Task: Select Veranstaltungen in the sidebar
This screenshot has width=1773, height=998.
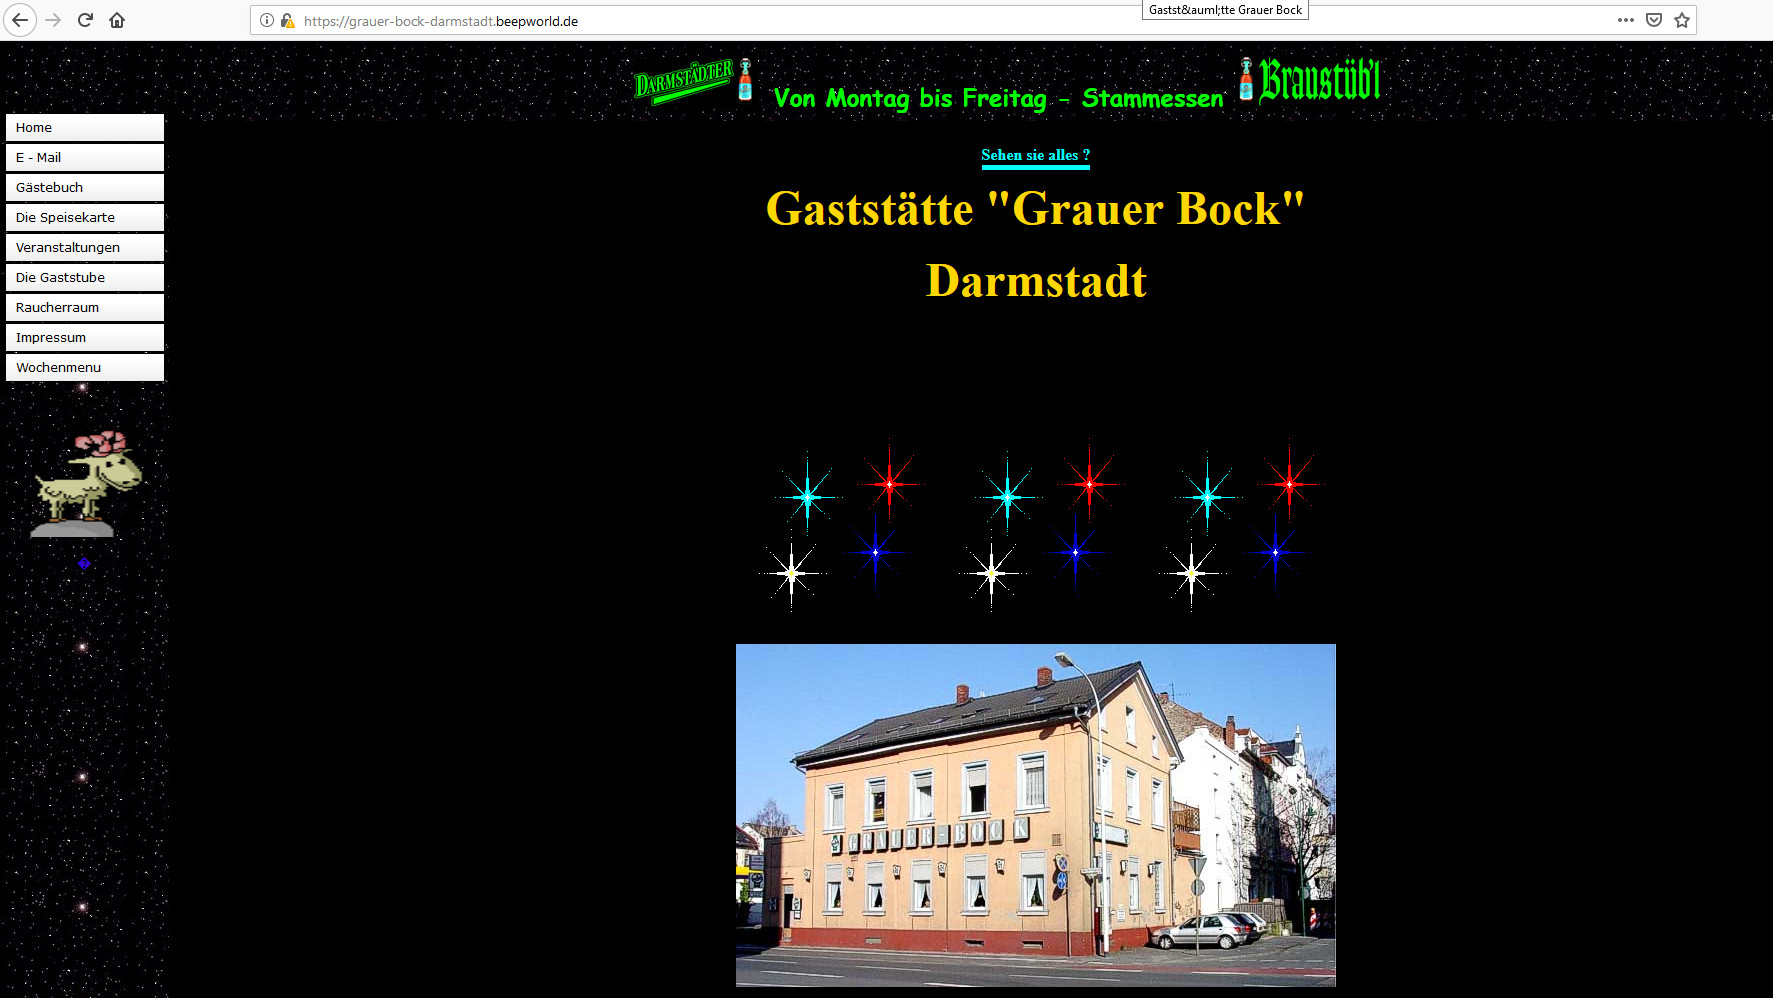Action: (85, 247)
